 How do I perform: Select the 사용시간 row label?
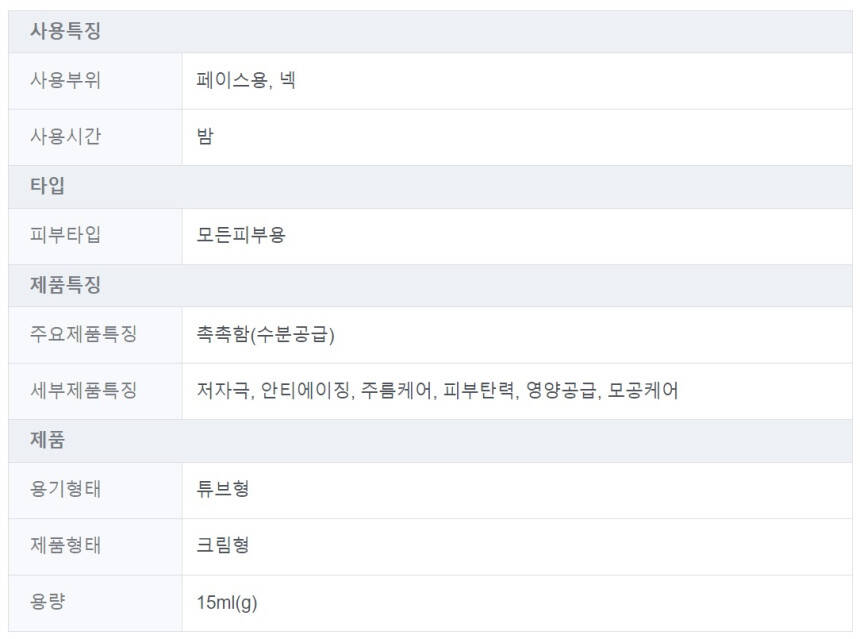click(65, 137)
